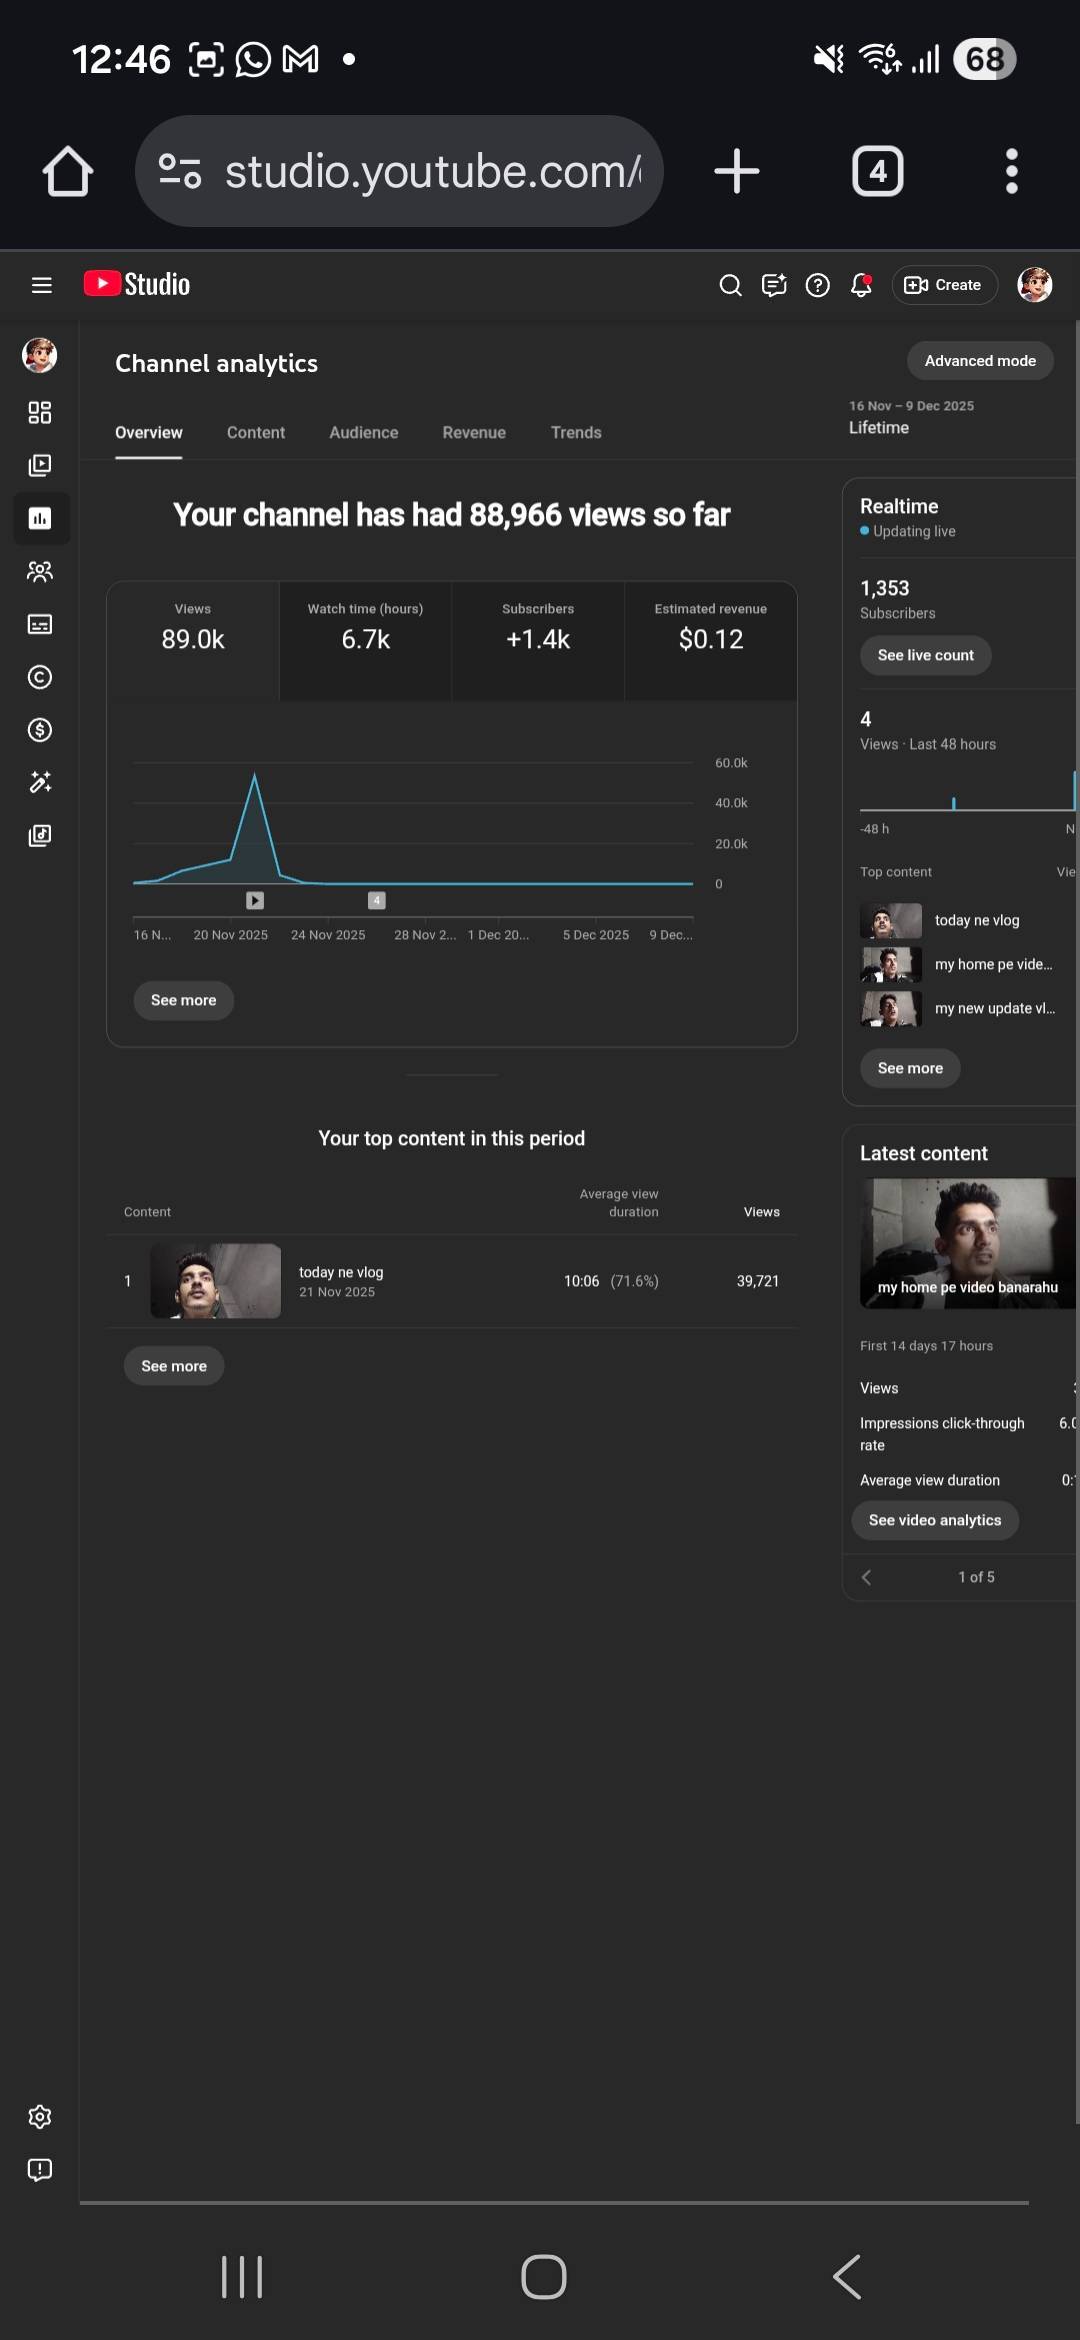Click the notifications bell icon
The image size is (1080, 2340).
861,286
